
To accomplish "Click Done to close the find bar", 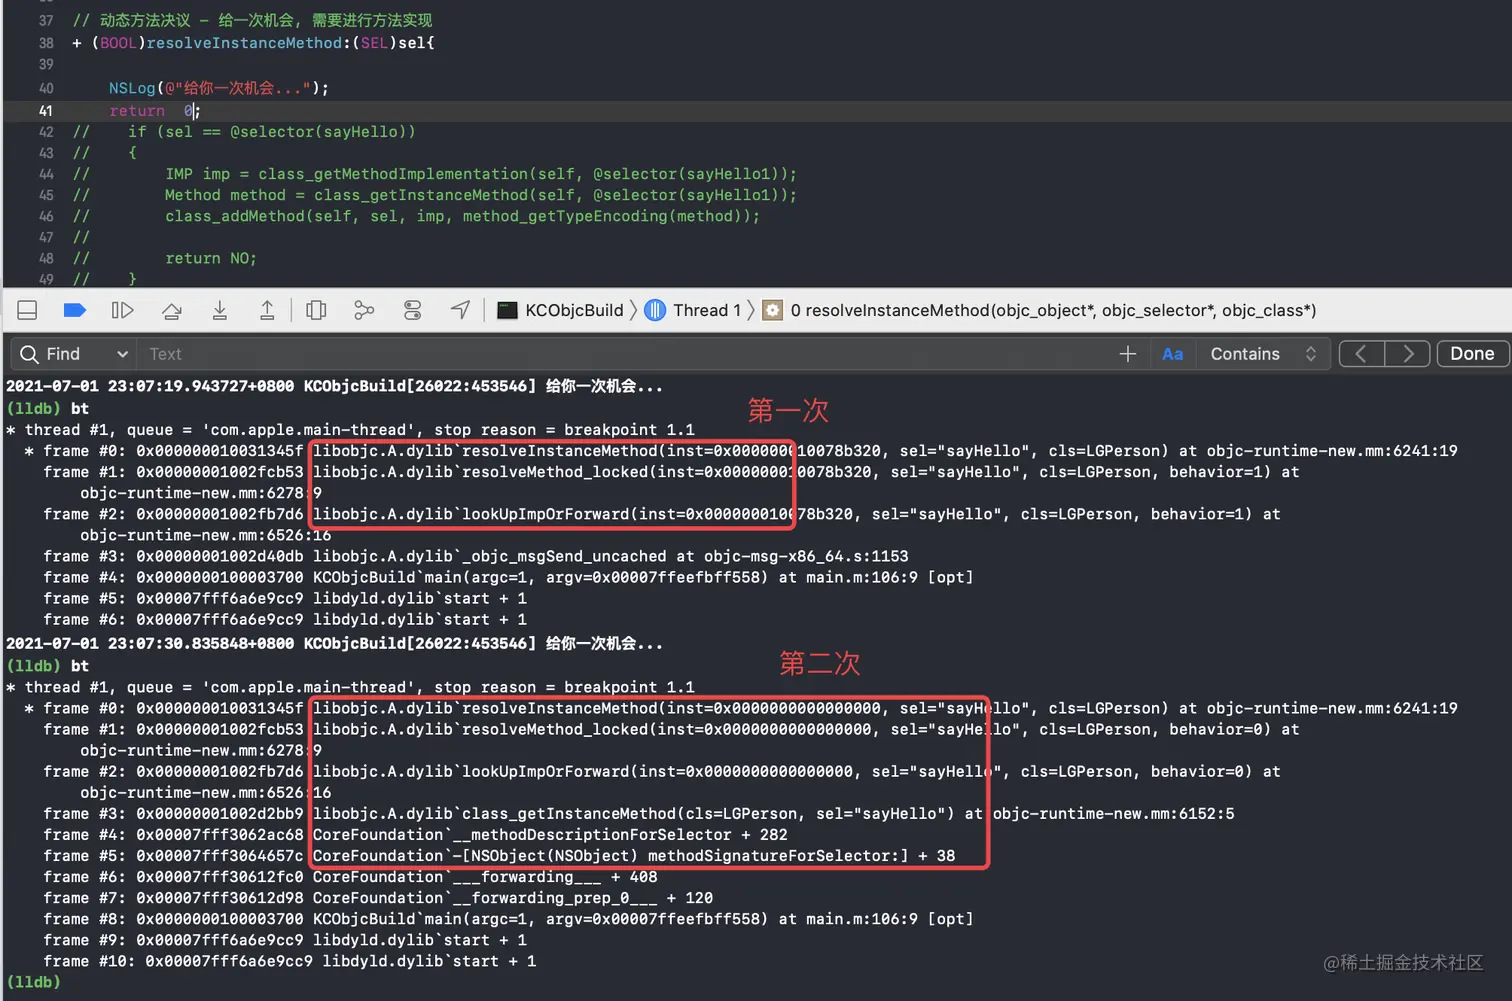I will (x=1472, y=354).
